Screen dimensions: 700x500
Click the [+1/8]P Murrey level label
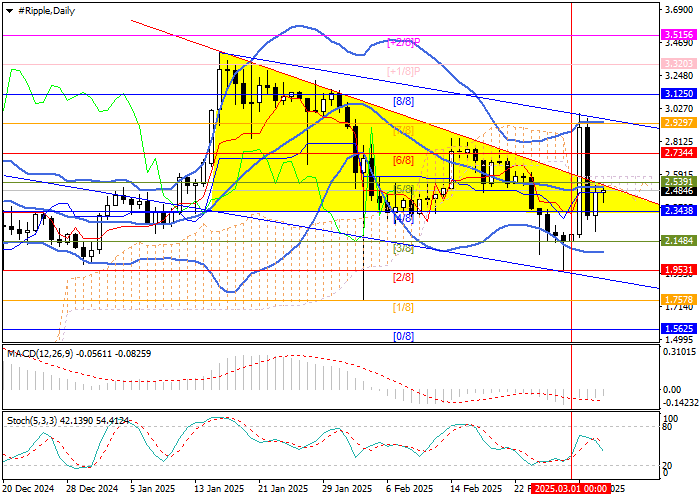(404, 71)
